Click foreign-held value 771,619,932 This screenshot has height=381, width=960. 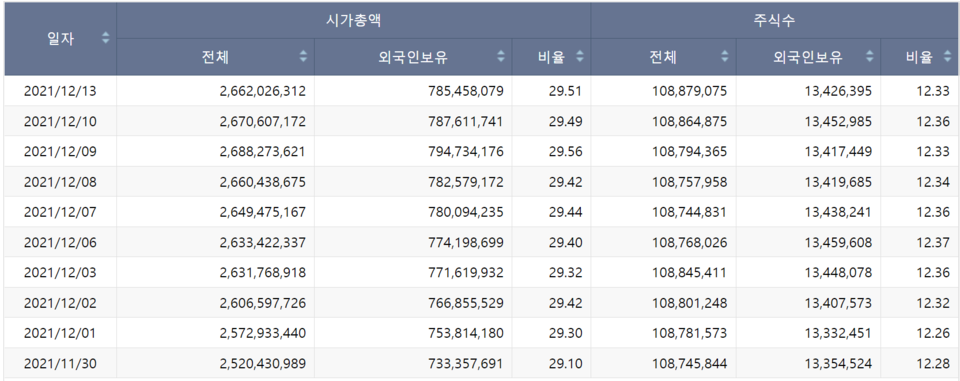[467, 273]
